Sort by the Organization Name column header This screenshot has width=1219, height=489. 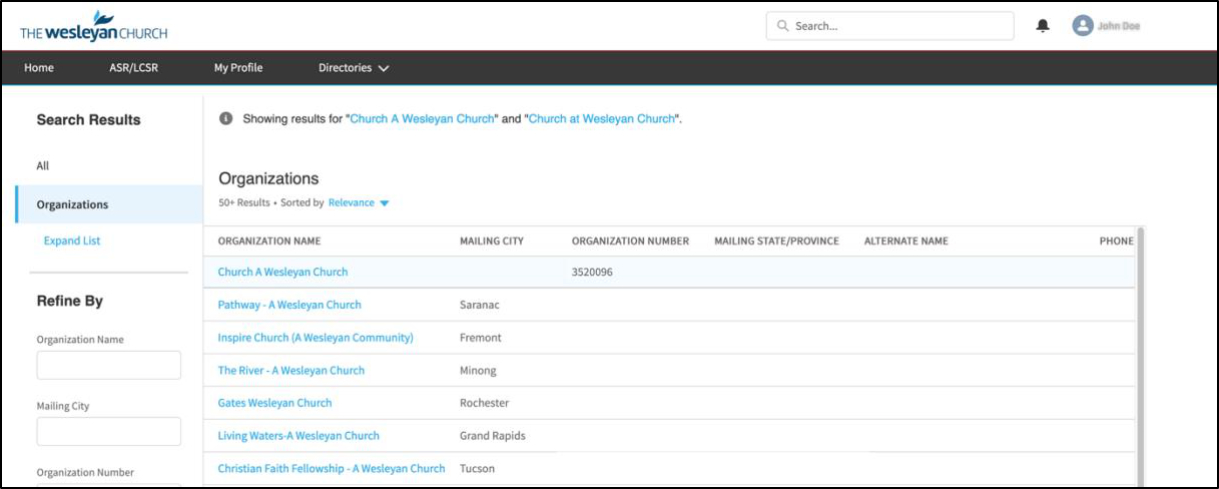pyautogui.click(x=269, y=241)
